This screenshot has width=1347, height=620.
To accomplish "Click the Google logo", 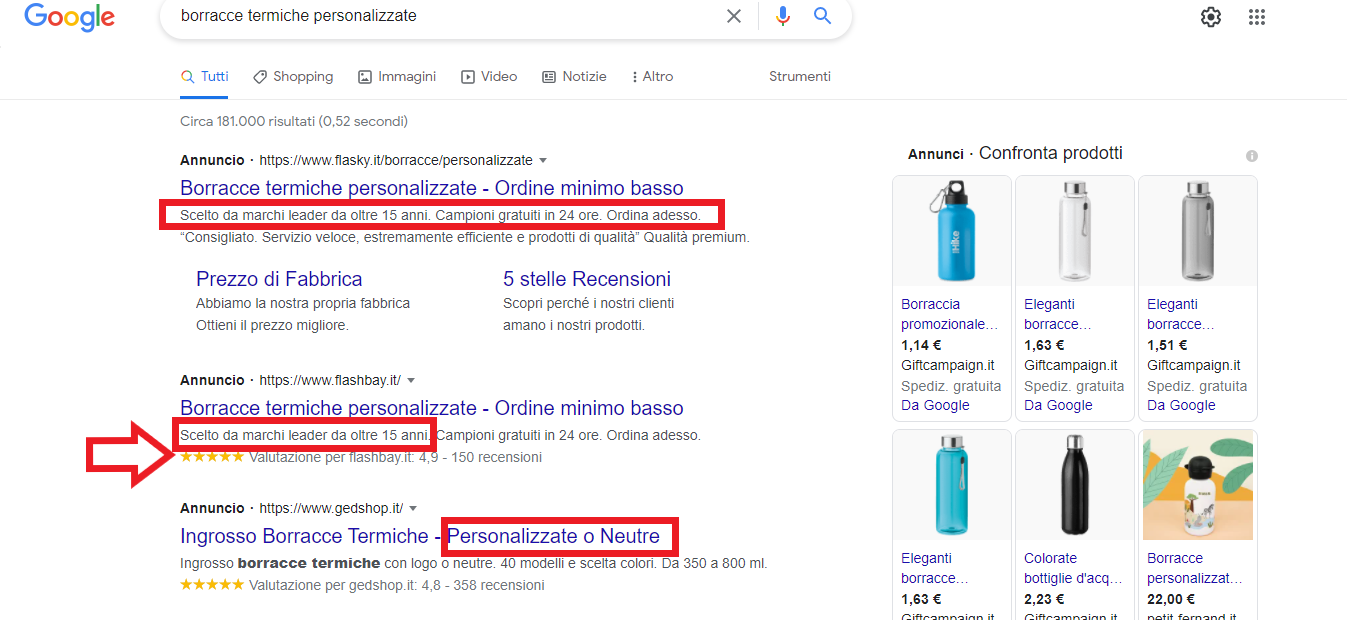I will coord(69,17).
